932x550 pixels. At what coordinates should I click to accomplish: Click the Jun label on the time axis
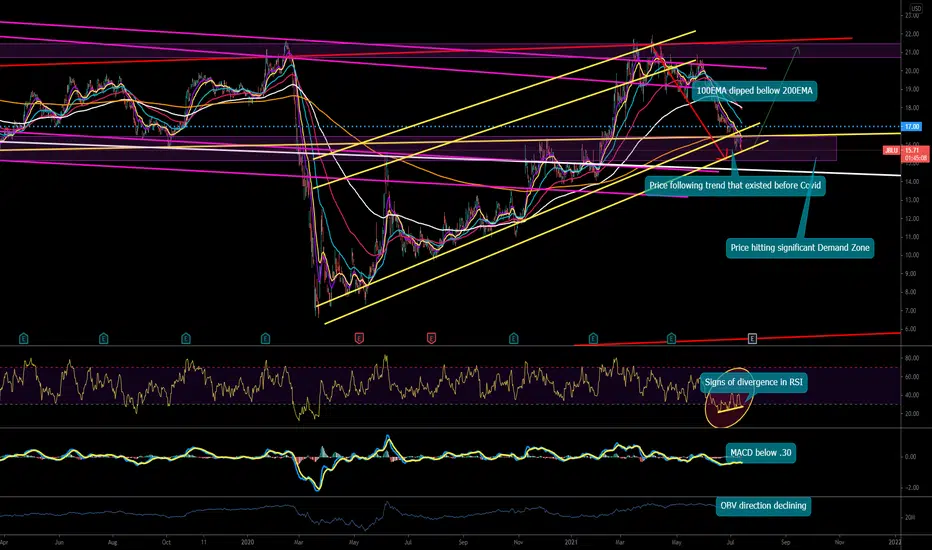click(x=59, y=542)
